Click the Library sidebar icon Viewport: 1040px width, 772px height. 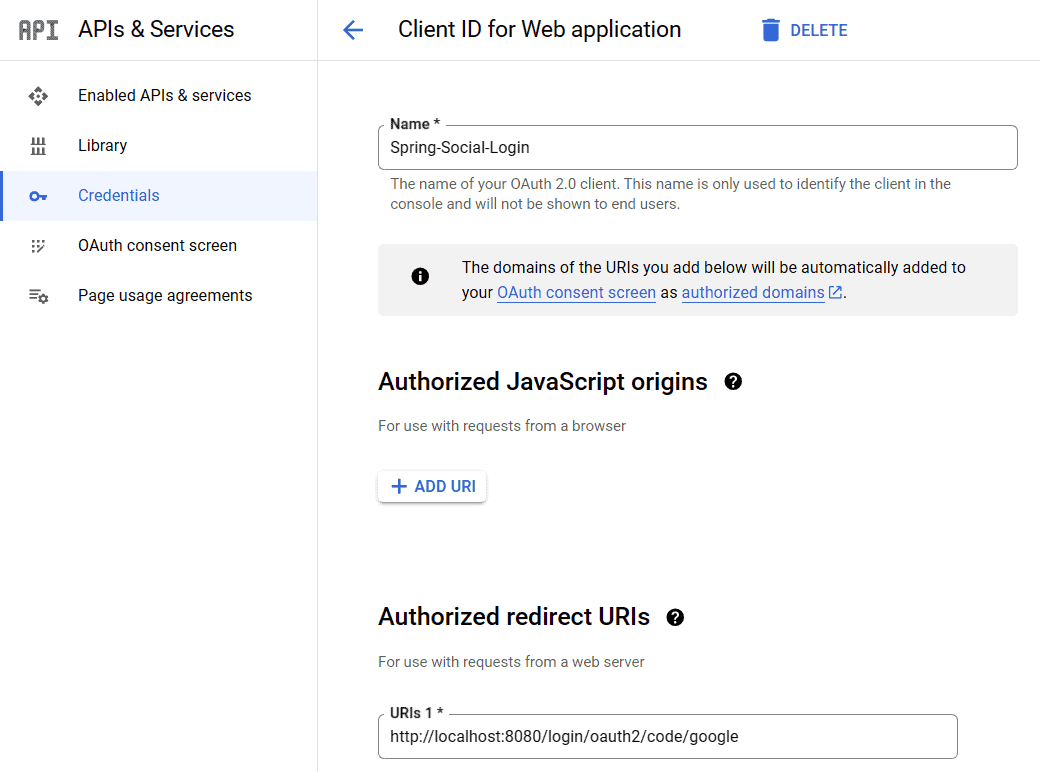[38, 146]
